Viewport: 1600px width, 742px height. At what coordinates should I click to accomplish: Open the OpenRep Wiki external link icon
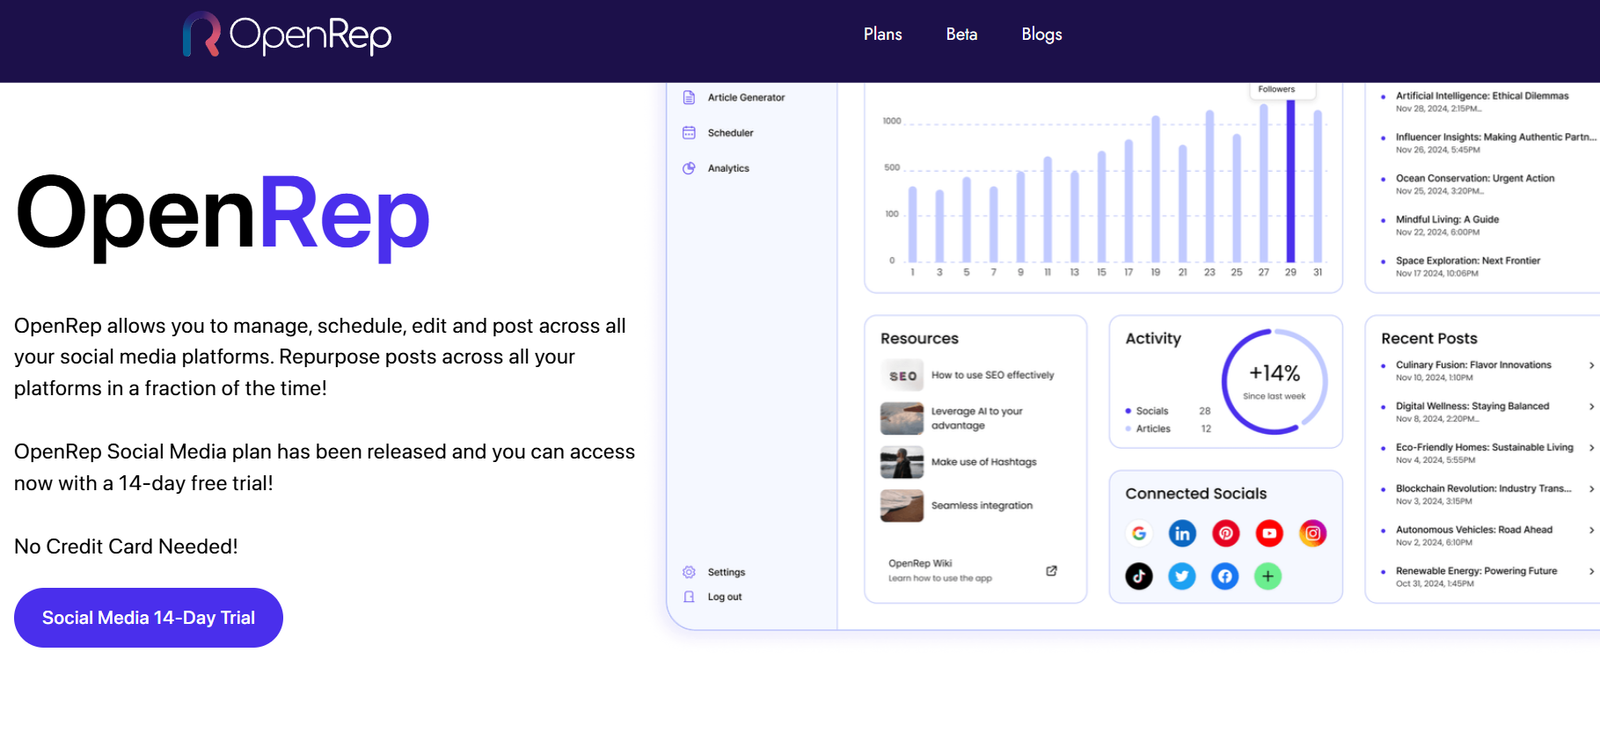(x=1051, y=571)
